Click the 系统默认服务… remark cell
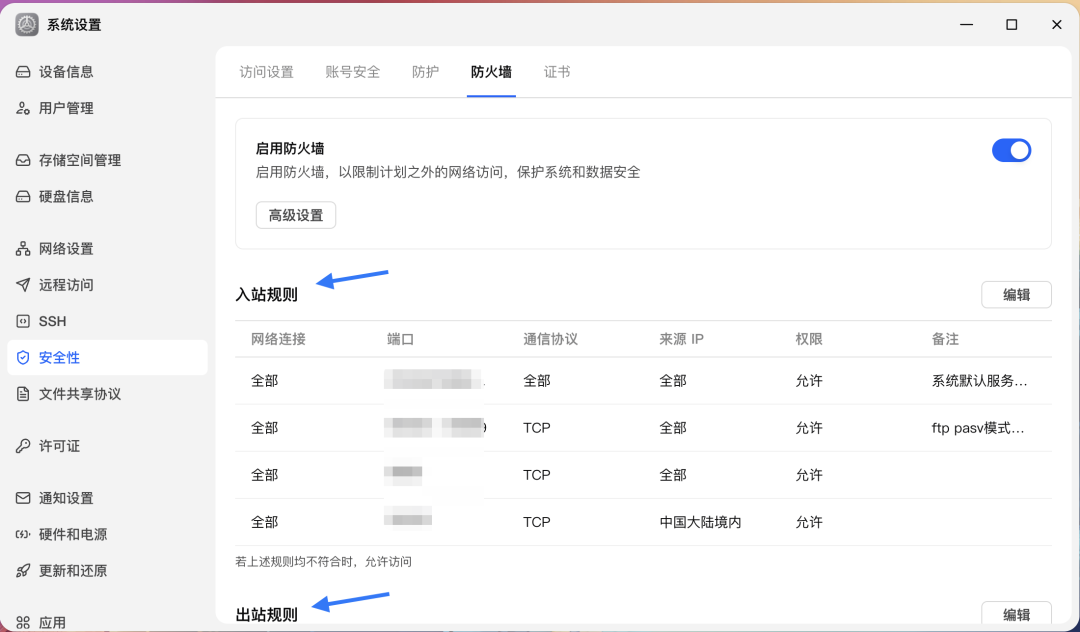Viewport: 1080px width, 632px height. coord(979,381)
